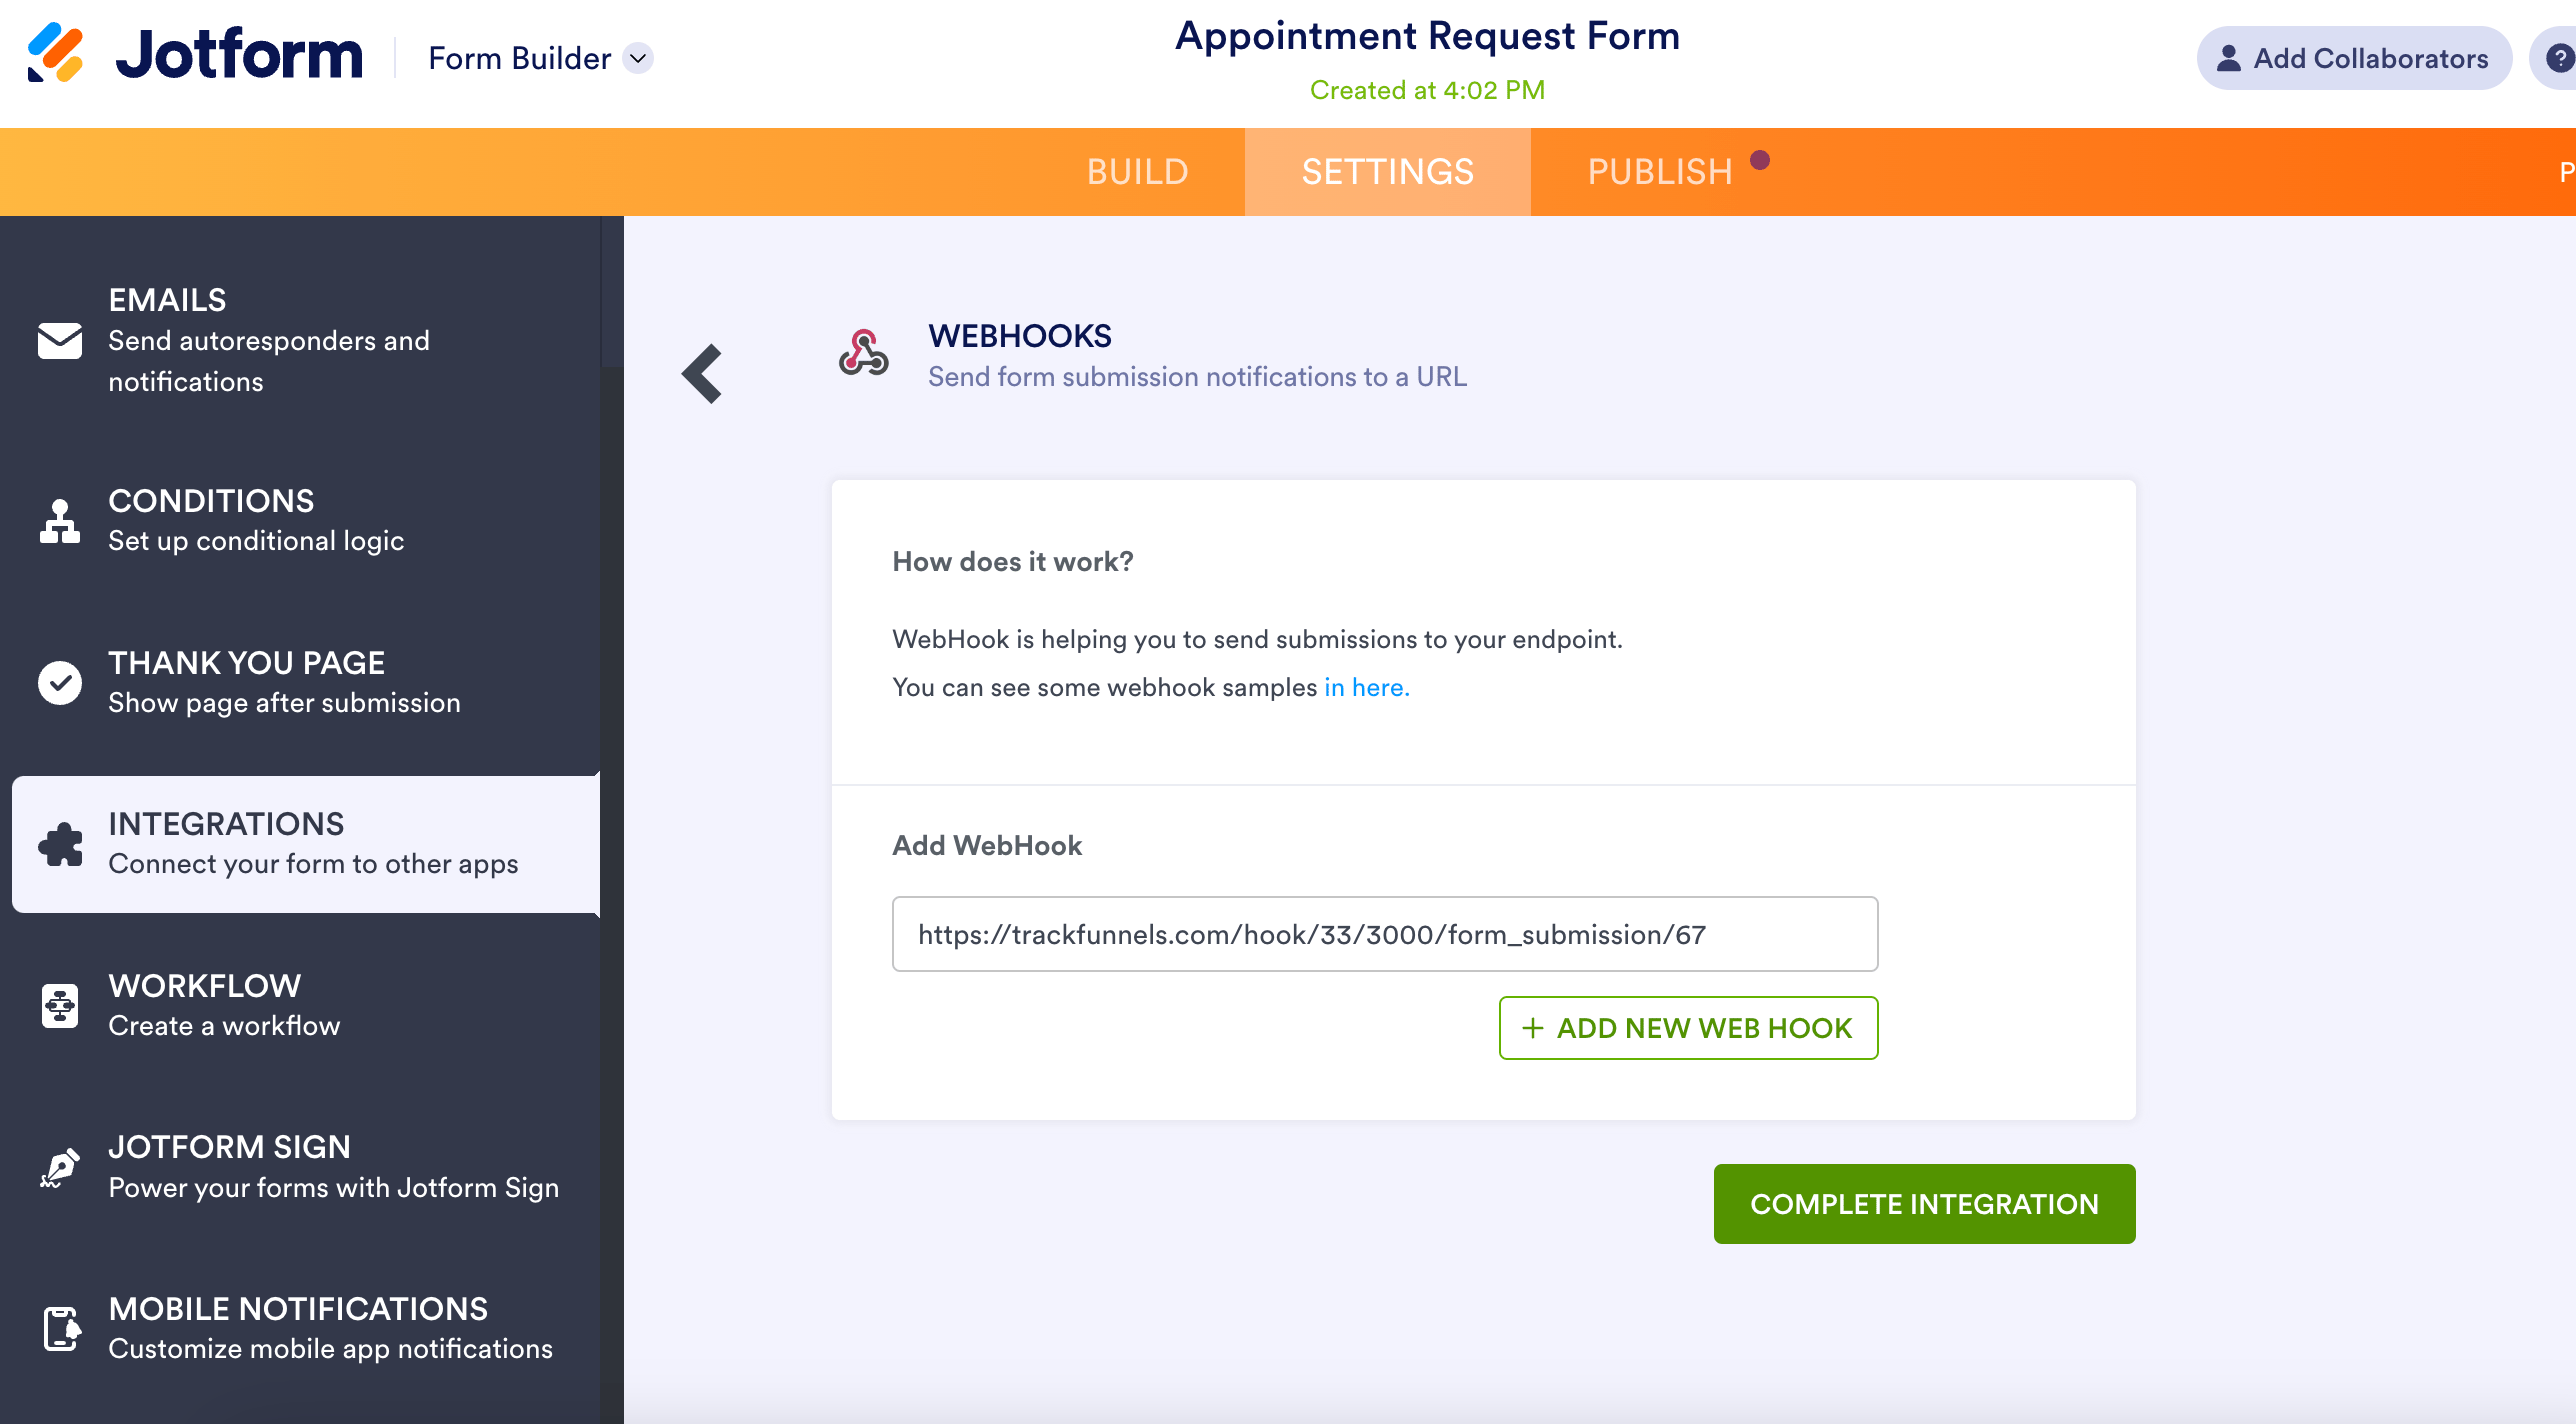Switch to the PUBLISH tab

[x=1661, y=172]
